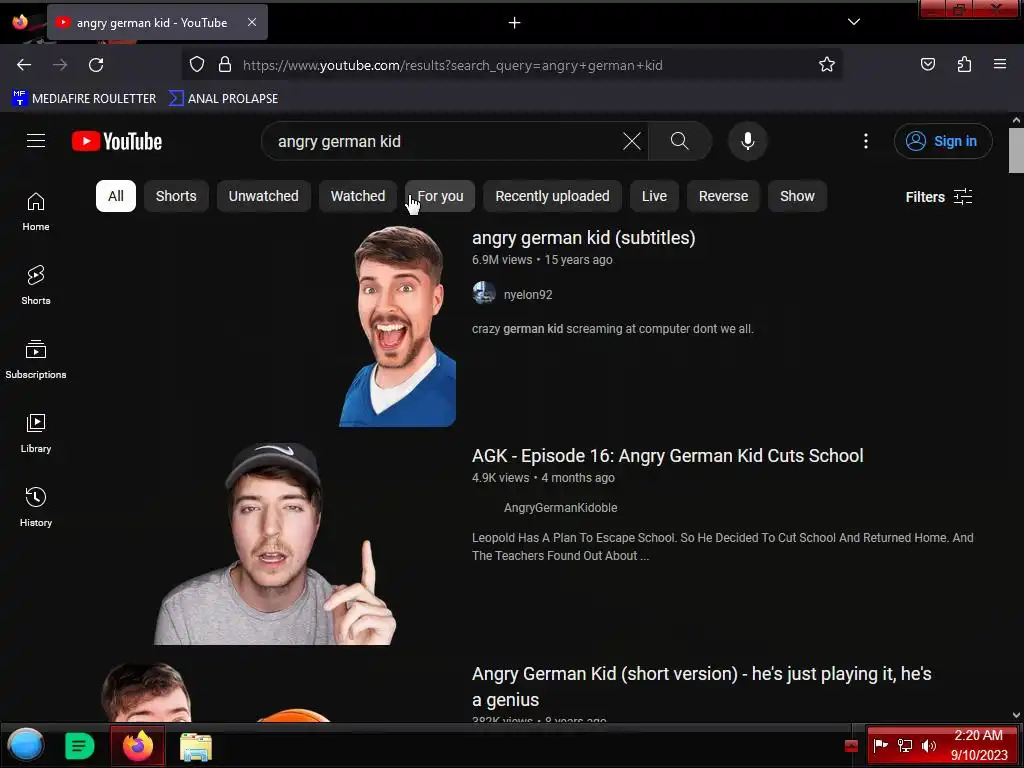Select the Recently uploaded chip
Viewport: 1024px width, 768px height.
pyautogui.click(x=552, y=196)
